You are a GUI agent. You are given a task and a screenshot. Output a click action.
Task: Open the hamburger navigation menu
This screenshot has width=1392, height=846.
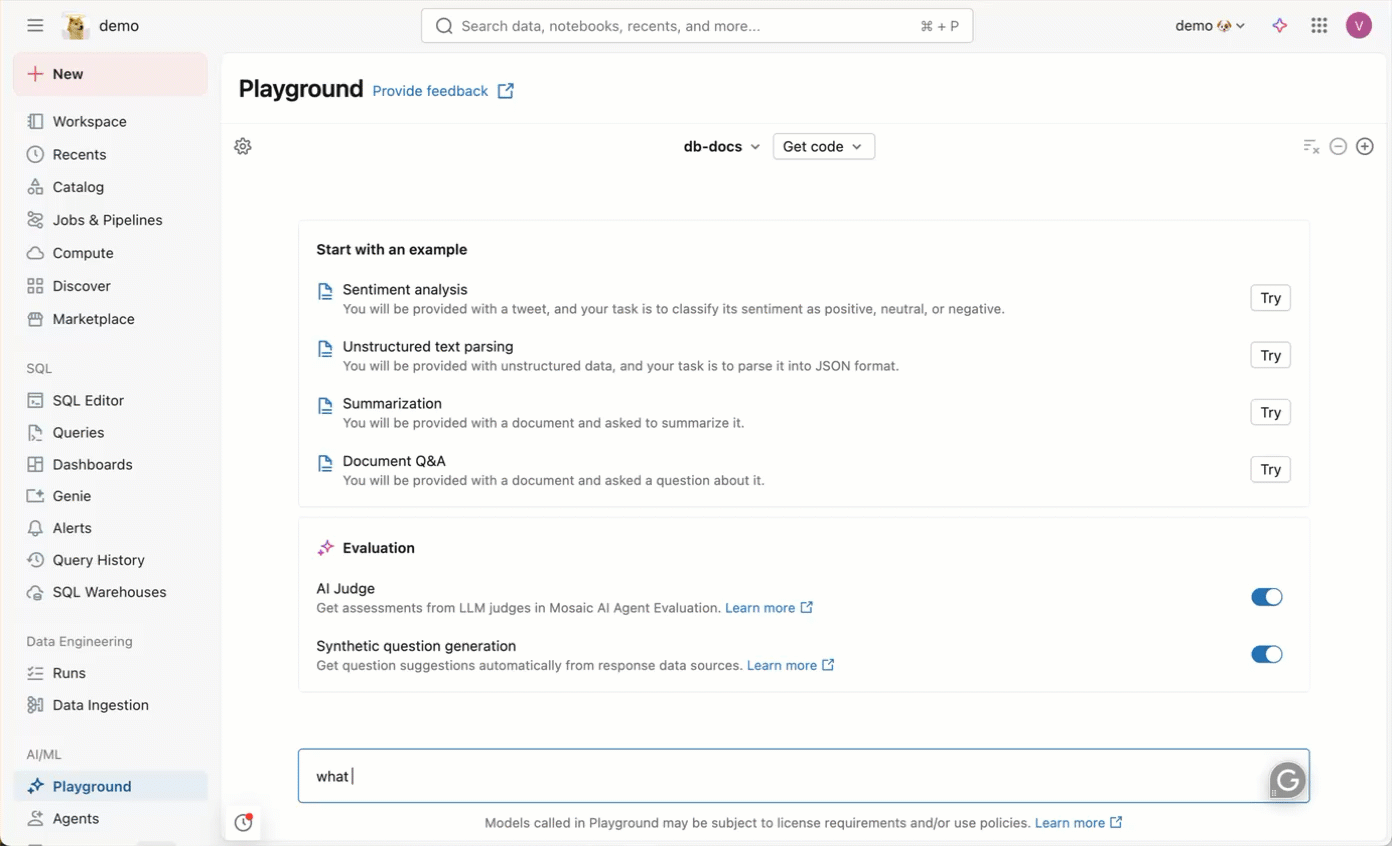click(x=34, y=25)
